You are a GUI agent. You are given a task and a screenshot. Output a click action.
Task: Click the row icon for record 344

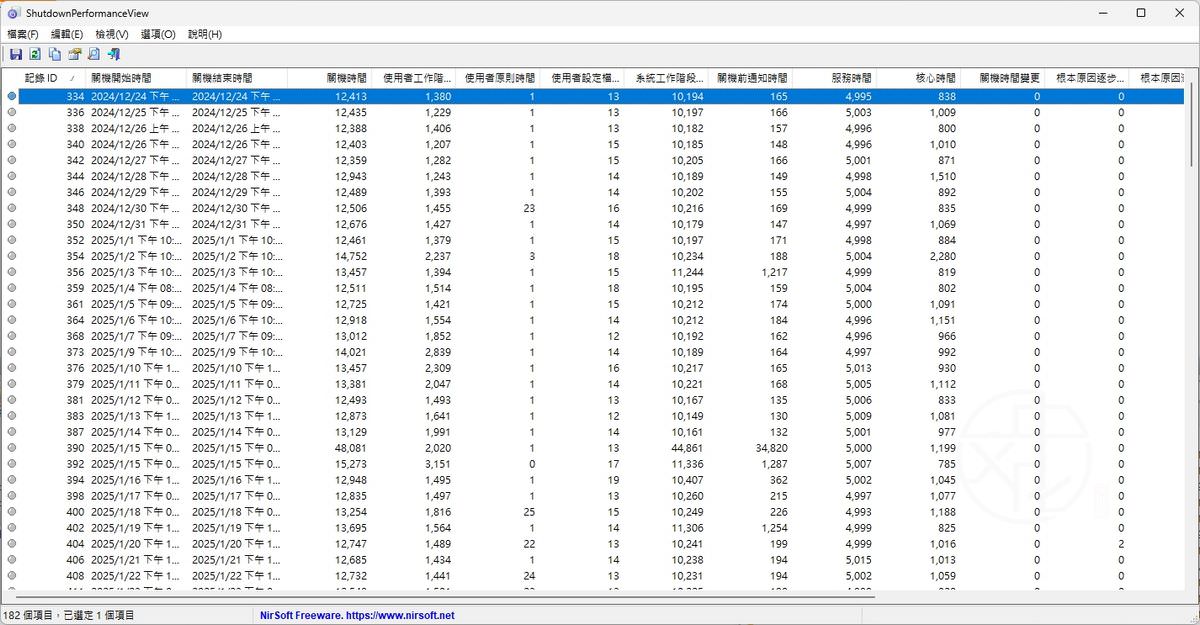[x=11, y=176]
